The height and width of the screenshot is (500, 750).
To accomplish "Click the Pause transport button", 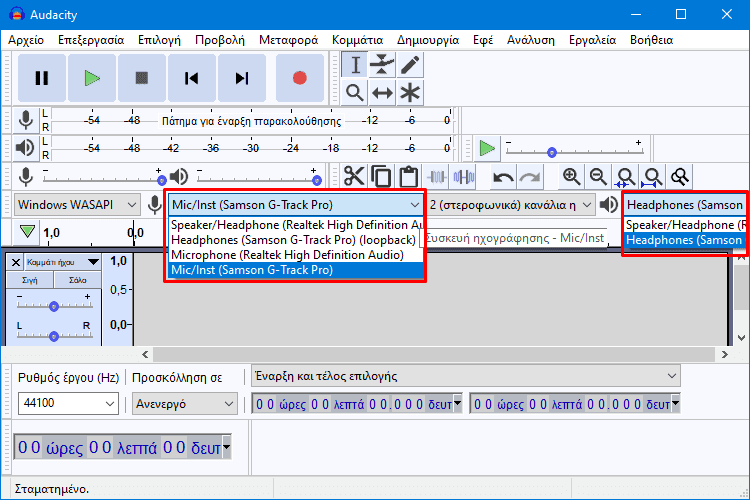I will (42, 78).
